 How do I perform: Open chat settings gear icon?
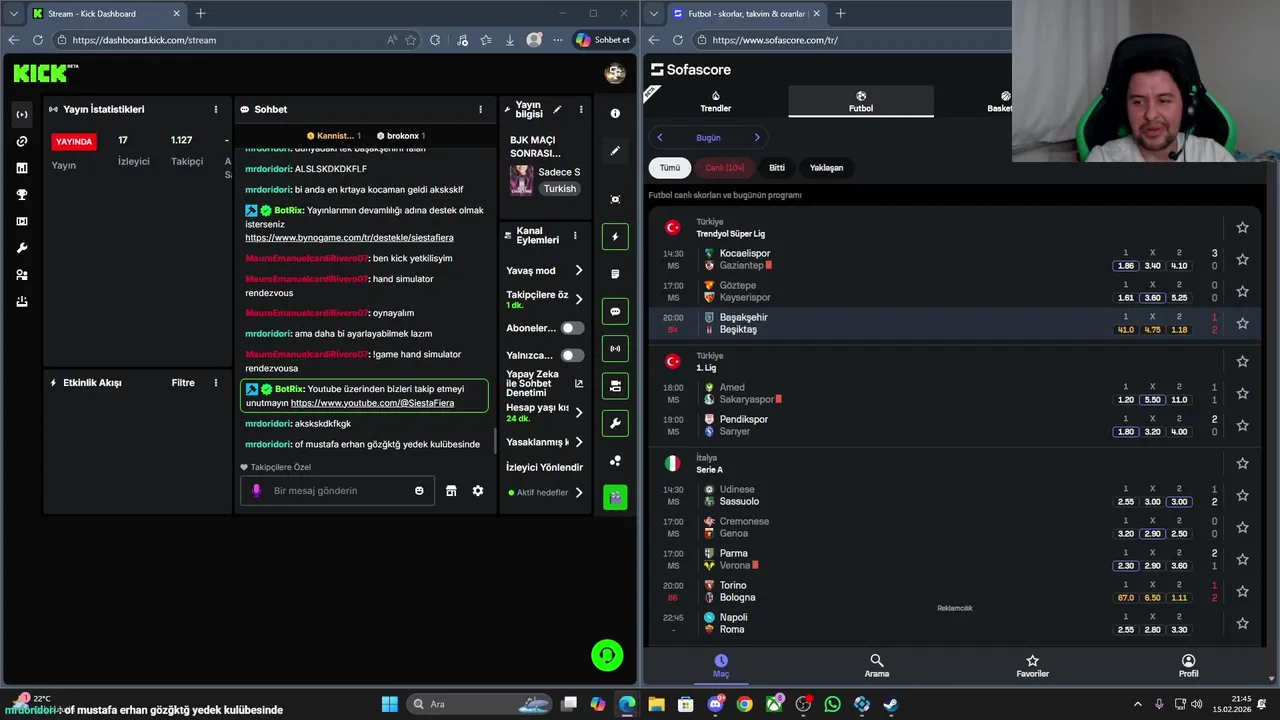(x=478, y=491)
